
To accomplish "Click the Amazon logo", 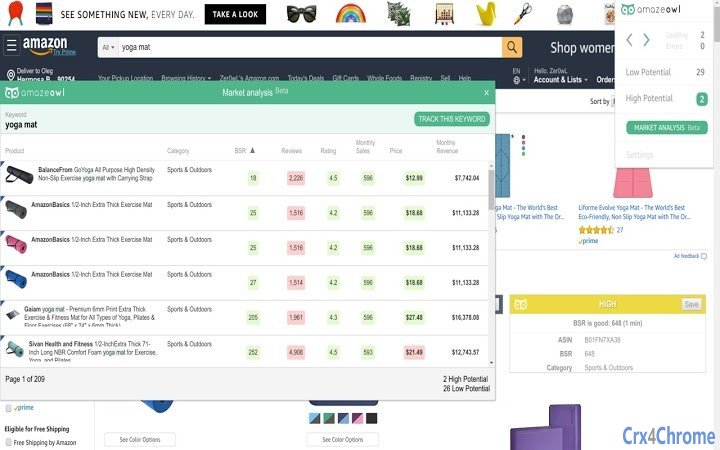I will [x=45, y=45].
